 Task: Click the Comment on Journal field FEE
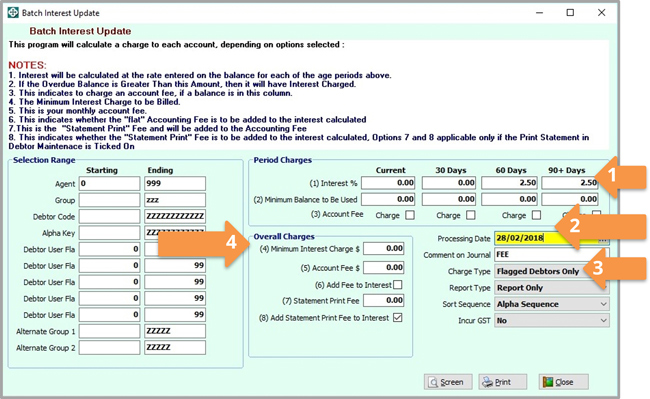pos(552,255)
